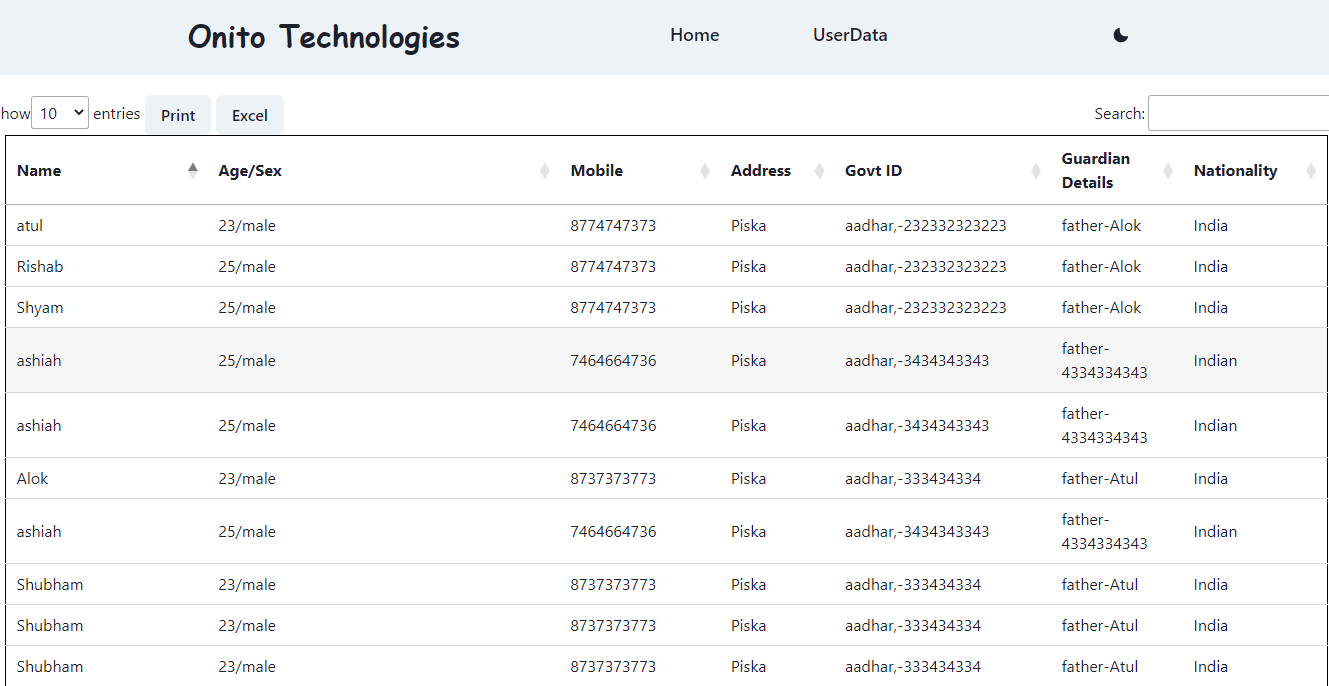Screen dimensions: 1329x686
Task: Sort by Nationality column sort icon
Action: [x=1311, y=171]
